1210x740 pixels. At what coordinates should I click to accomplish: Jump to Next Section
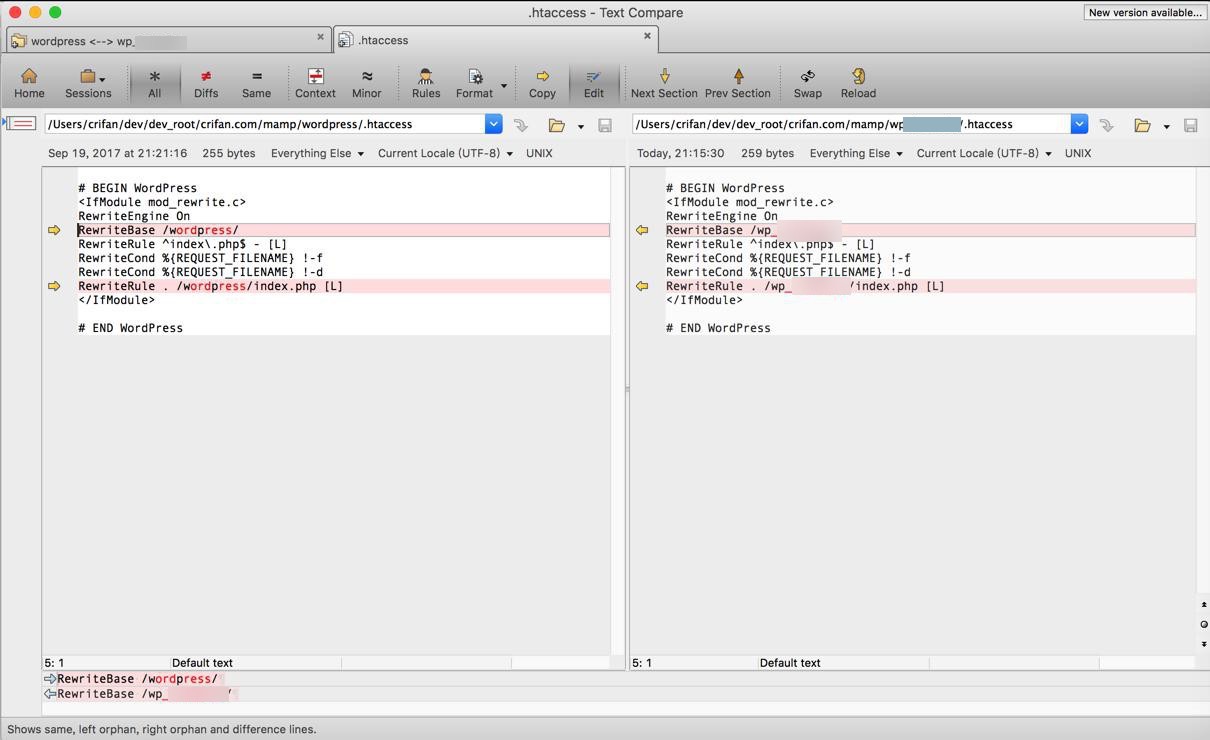[664, 83]
